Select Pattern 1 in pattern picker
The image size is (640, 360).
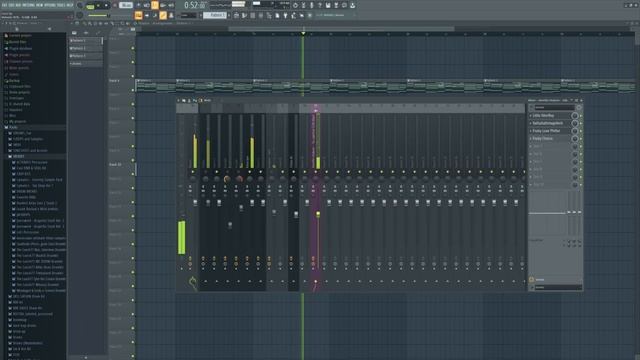pos(86,40)
